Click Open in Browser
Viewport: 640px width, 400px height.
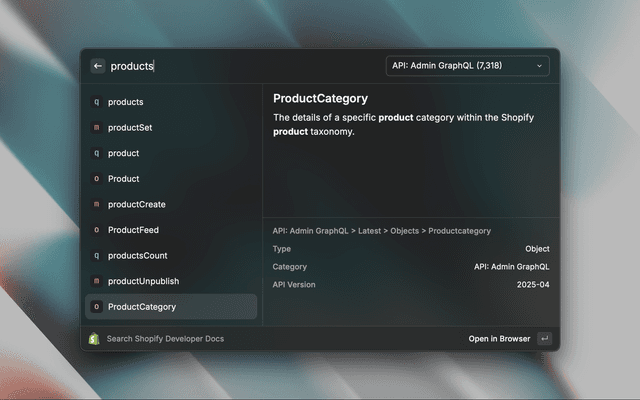[x=499, y=339]
